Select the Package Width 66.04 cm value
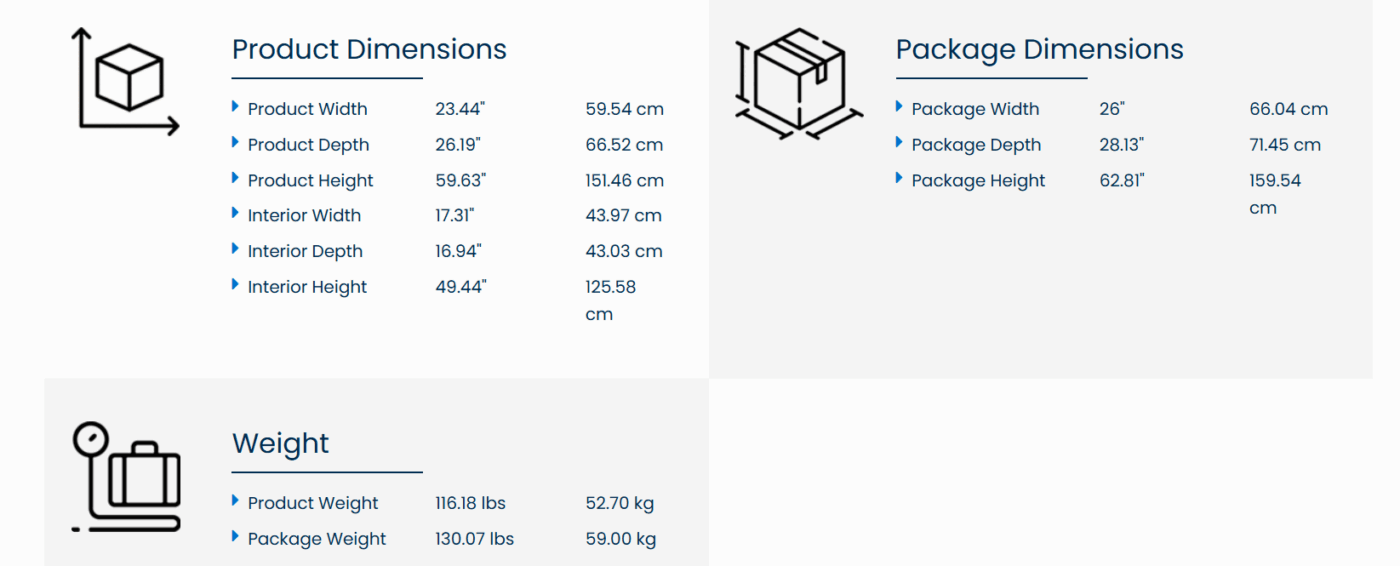 coord(1288,109)
